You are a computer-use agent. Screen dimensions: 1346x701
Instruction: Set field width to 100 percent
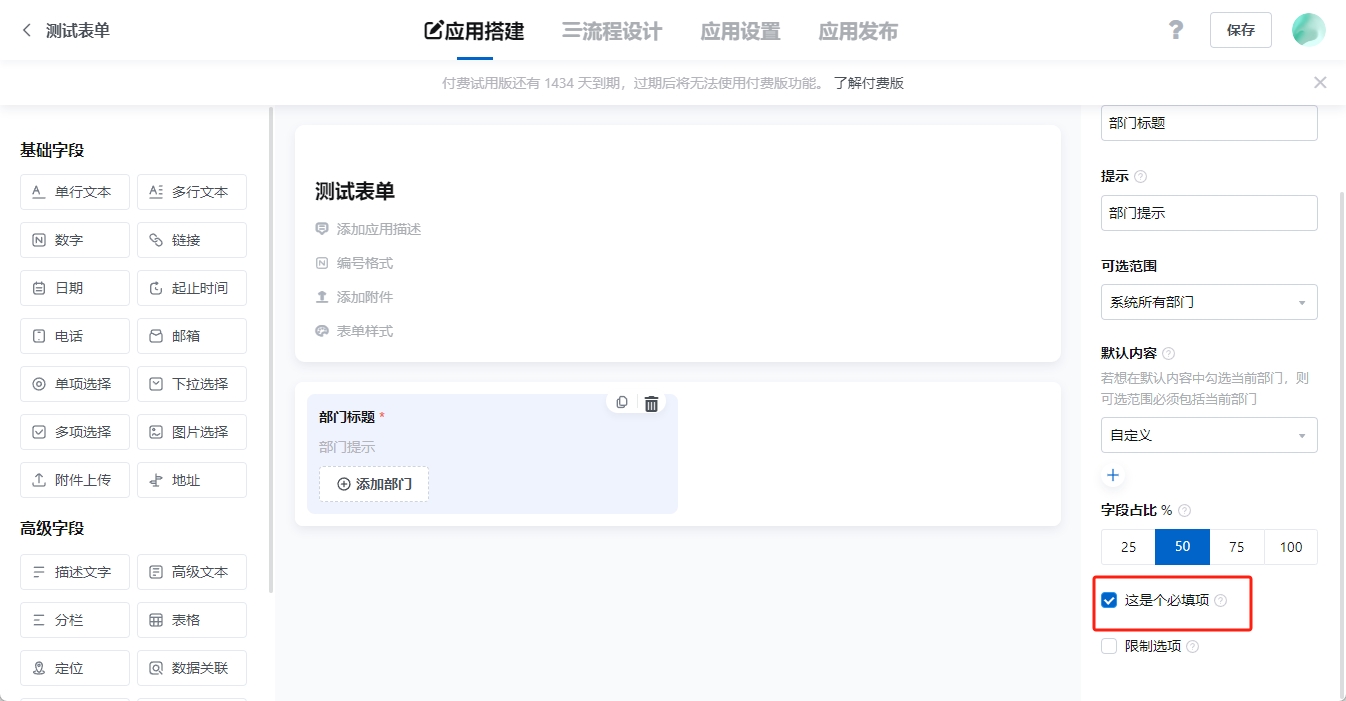pyautogui.click(x=1291, y=547)
